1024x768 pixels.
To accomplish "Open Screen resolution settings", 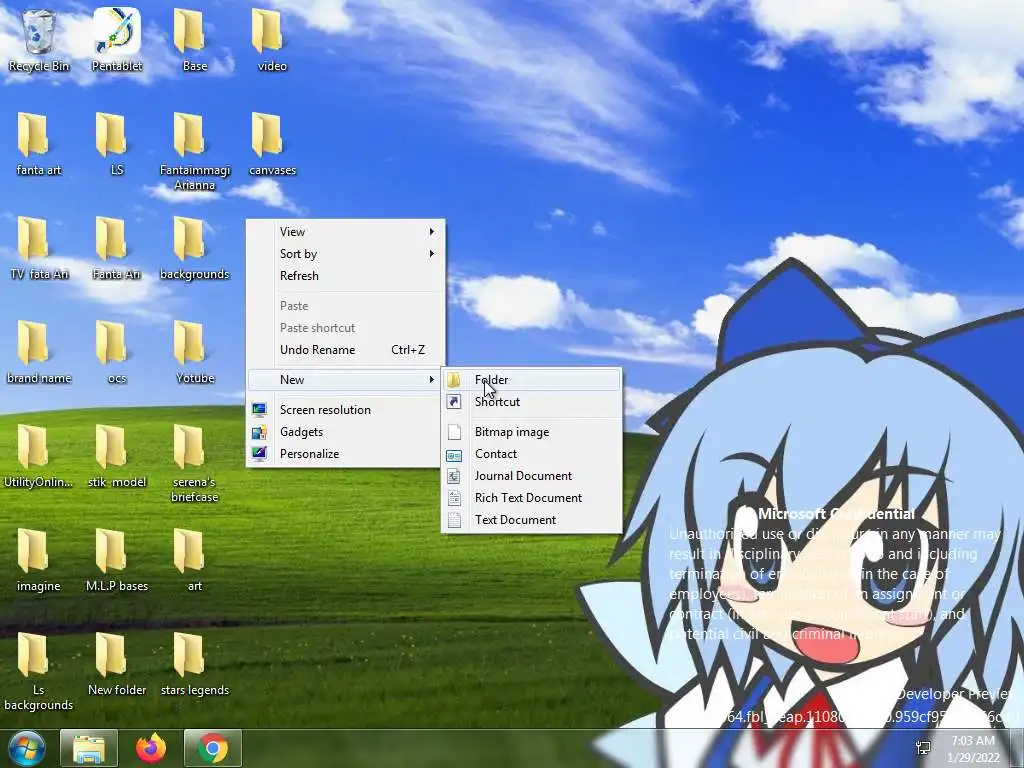I will (345, 409).
